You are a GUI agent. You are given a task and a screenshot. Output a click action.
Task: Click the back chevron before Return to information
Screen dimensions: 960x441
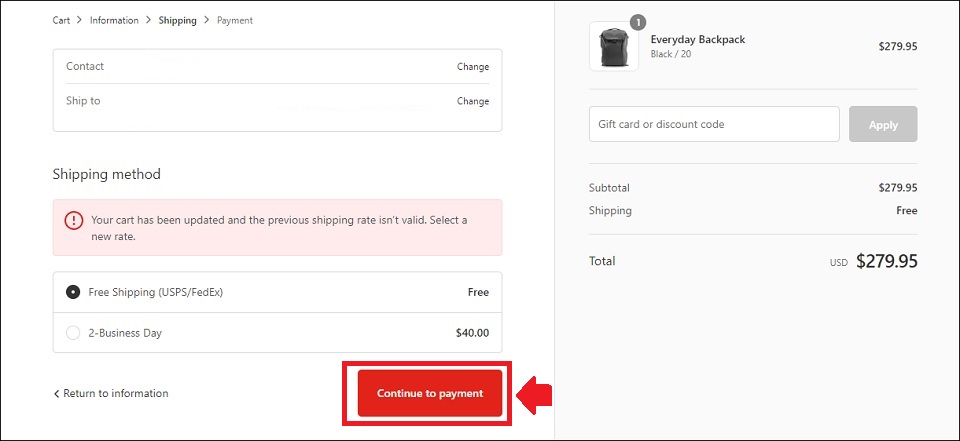pos(56,394)
